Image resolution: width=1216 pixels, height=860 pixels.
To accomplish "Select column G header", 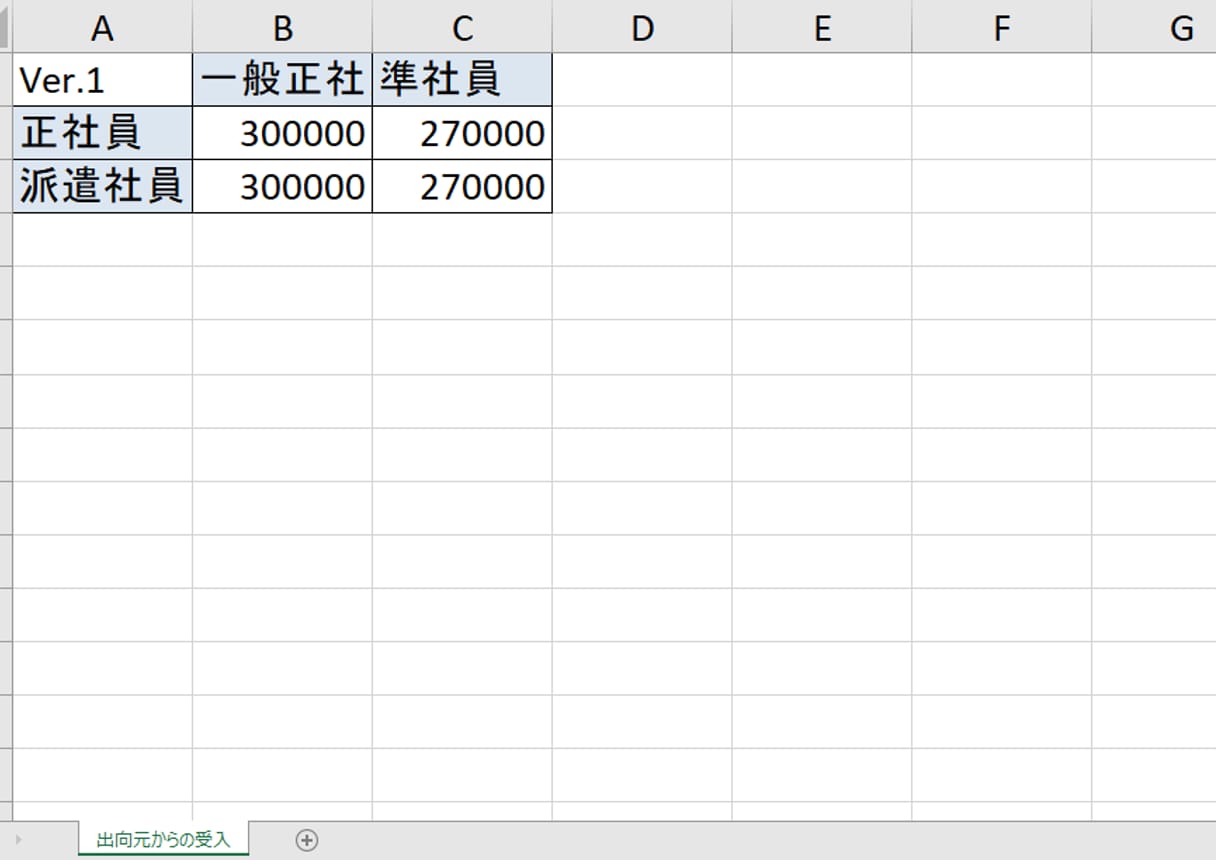I will tap(1178, 28).
